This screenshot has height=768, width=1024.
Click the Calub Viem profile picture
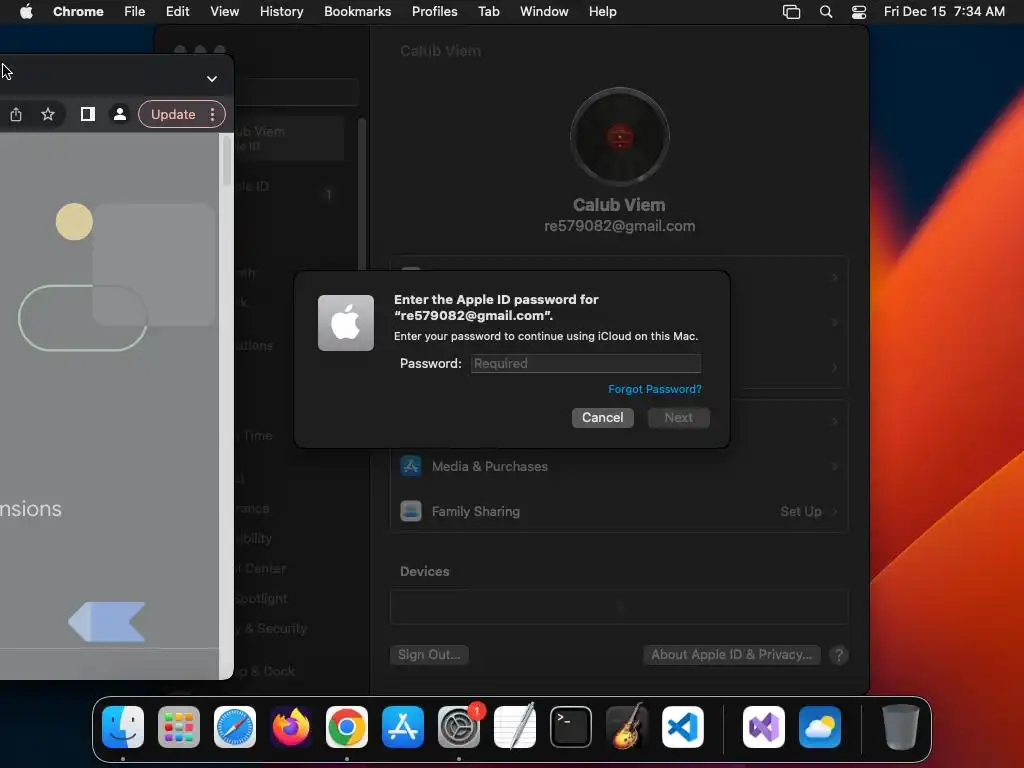[619, 136]
